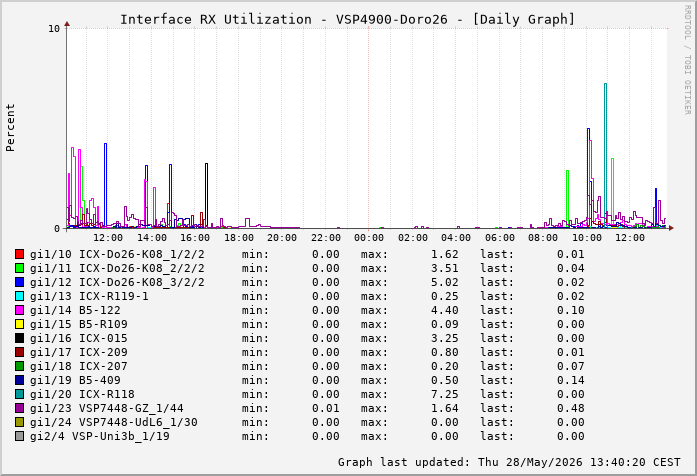
Task: Click the 18:00 time axis label
Action: 239,238
